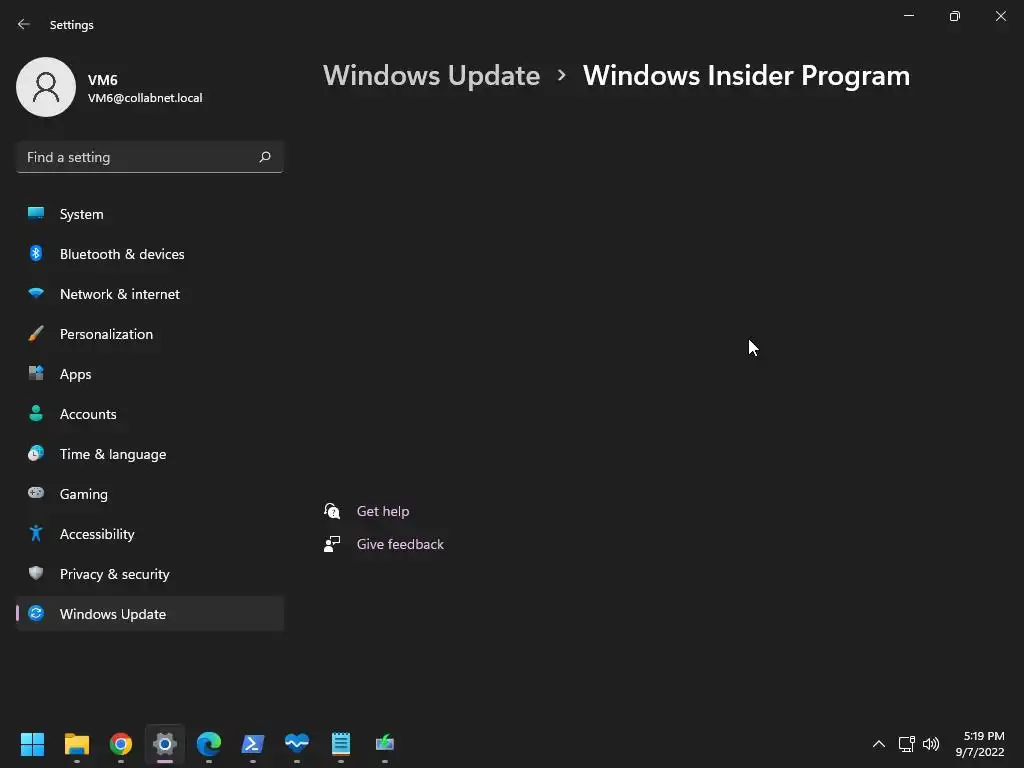Image resolution: width=1024 pixels, height=768 pixels.
Task: Open PowerShell from the taskbar
Action: pyautogui.click(x=253, y=744)
